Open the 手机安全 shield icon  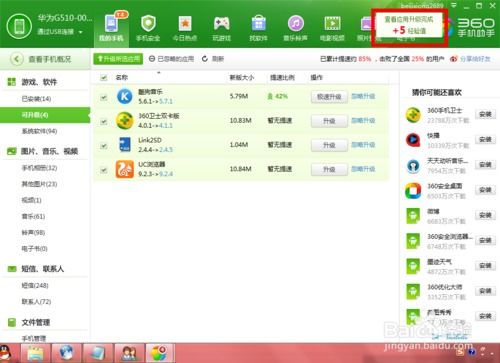pos(148,24)
